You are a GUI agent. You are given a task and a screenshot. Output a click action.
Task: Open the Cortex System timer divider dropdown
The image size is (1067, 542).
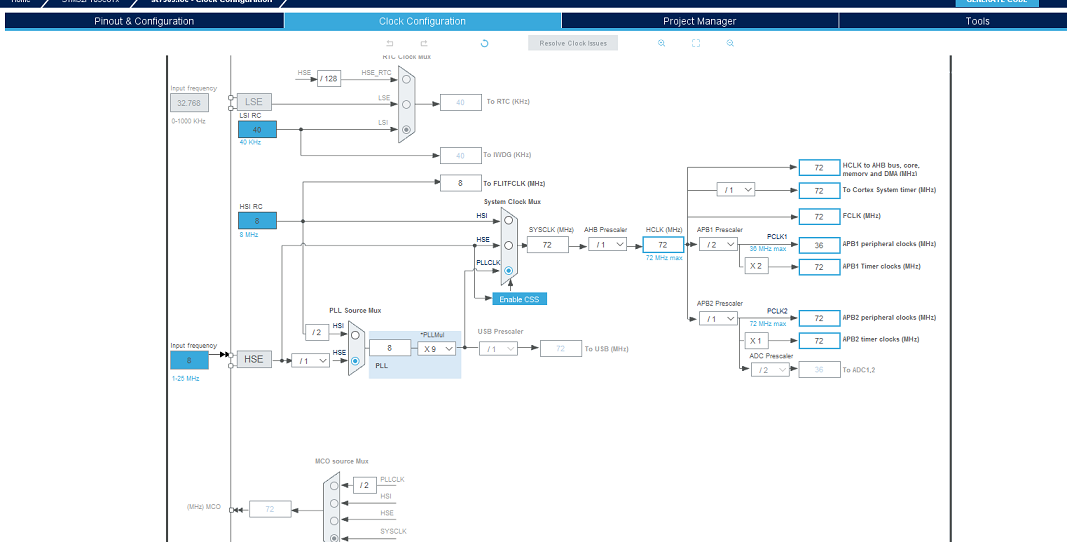click(x=736, y=189)
